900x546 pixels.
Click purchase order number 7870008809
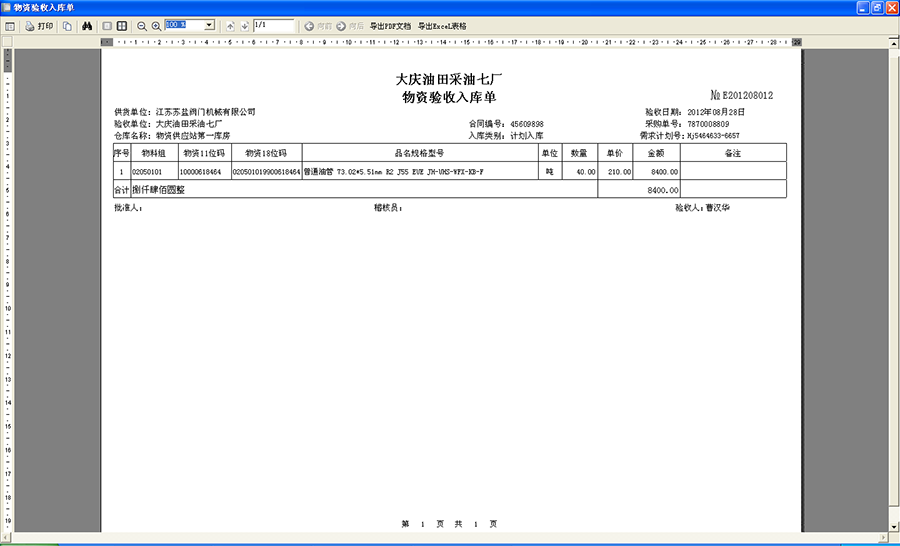point(708,124)
